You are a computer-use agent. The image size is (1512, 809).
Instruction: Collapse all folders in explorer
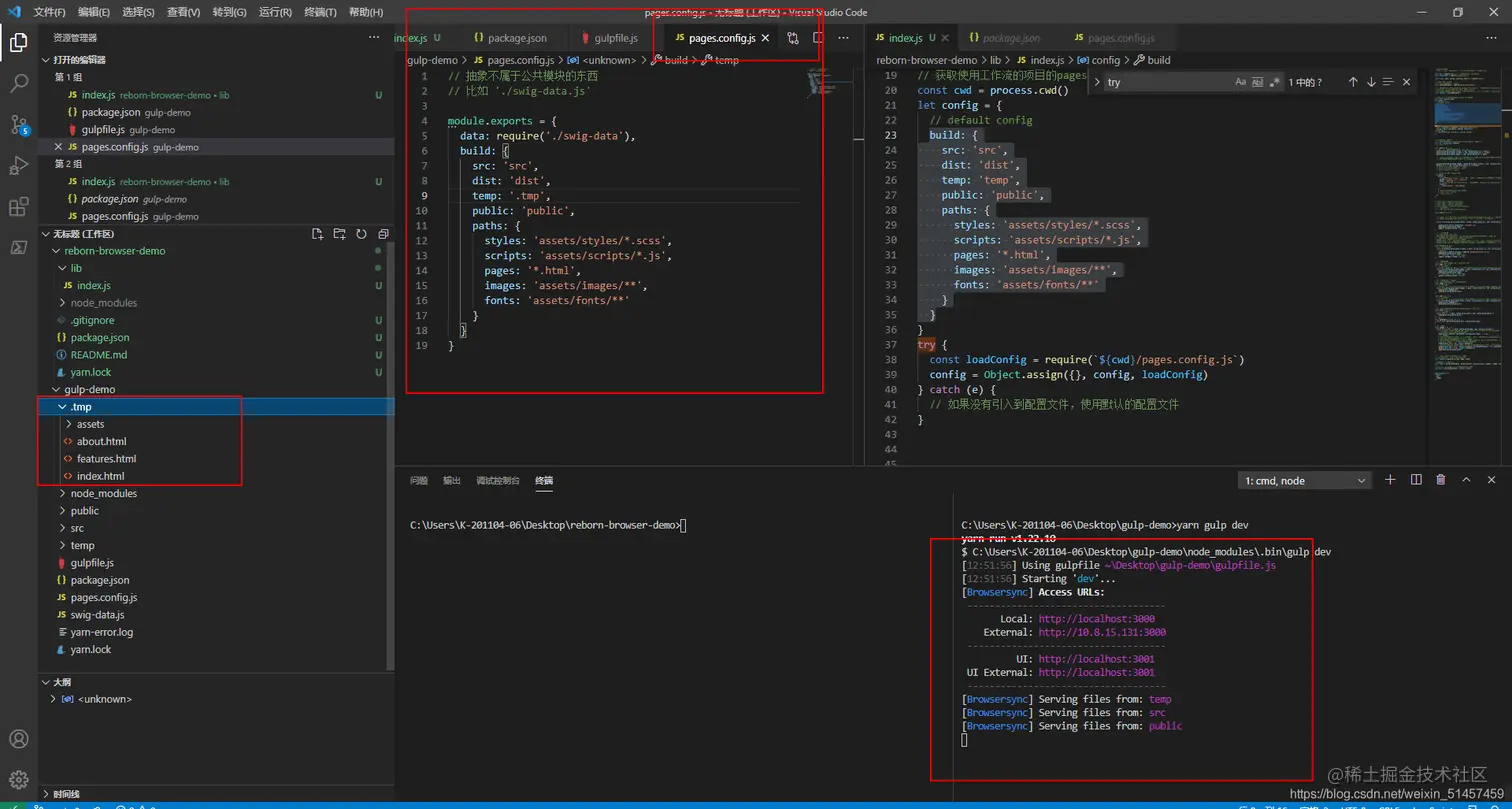(x=381, y=234)
